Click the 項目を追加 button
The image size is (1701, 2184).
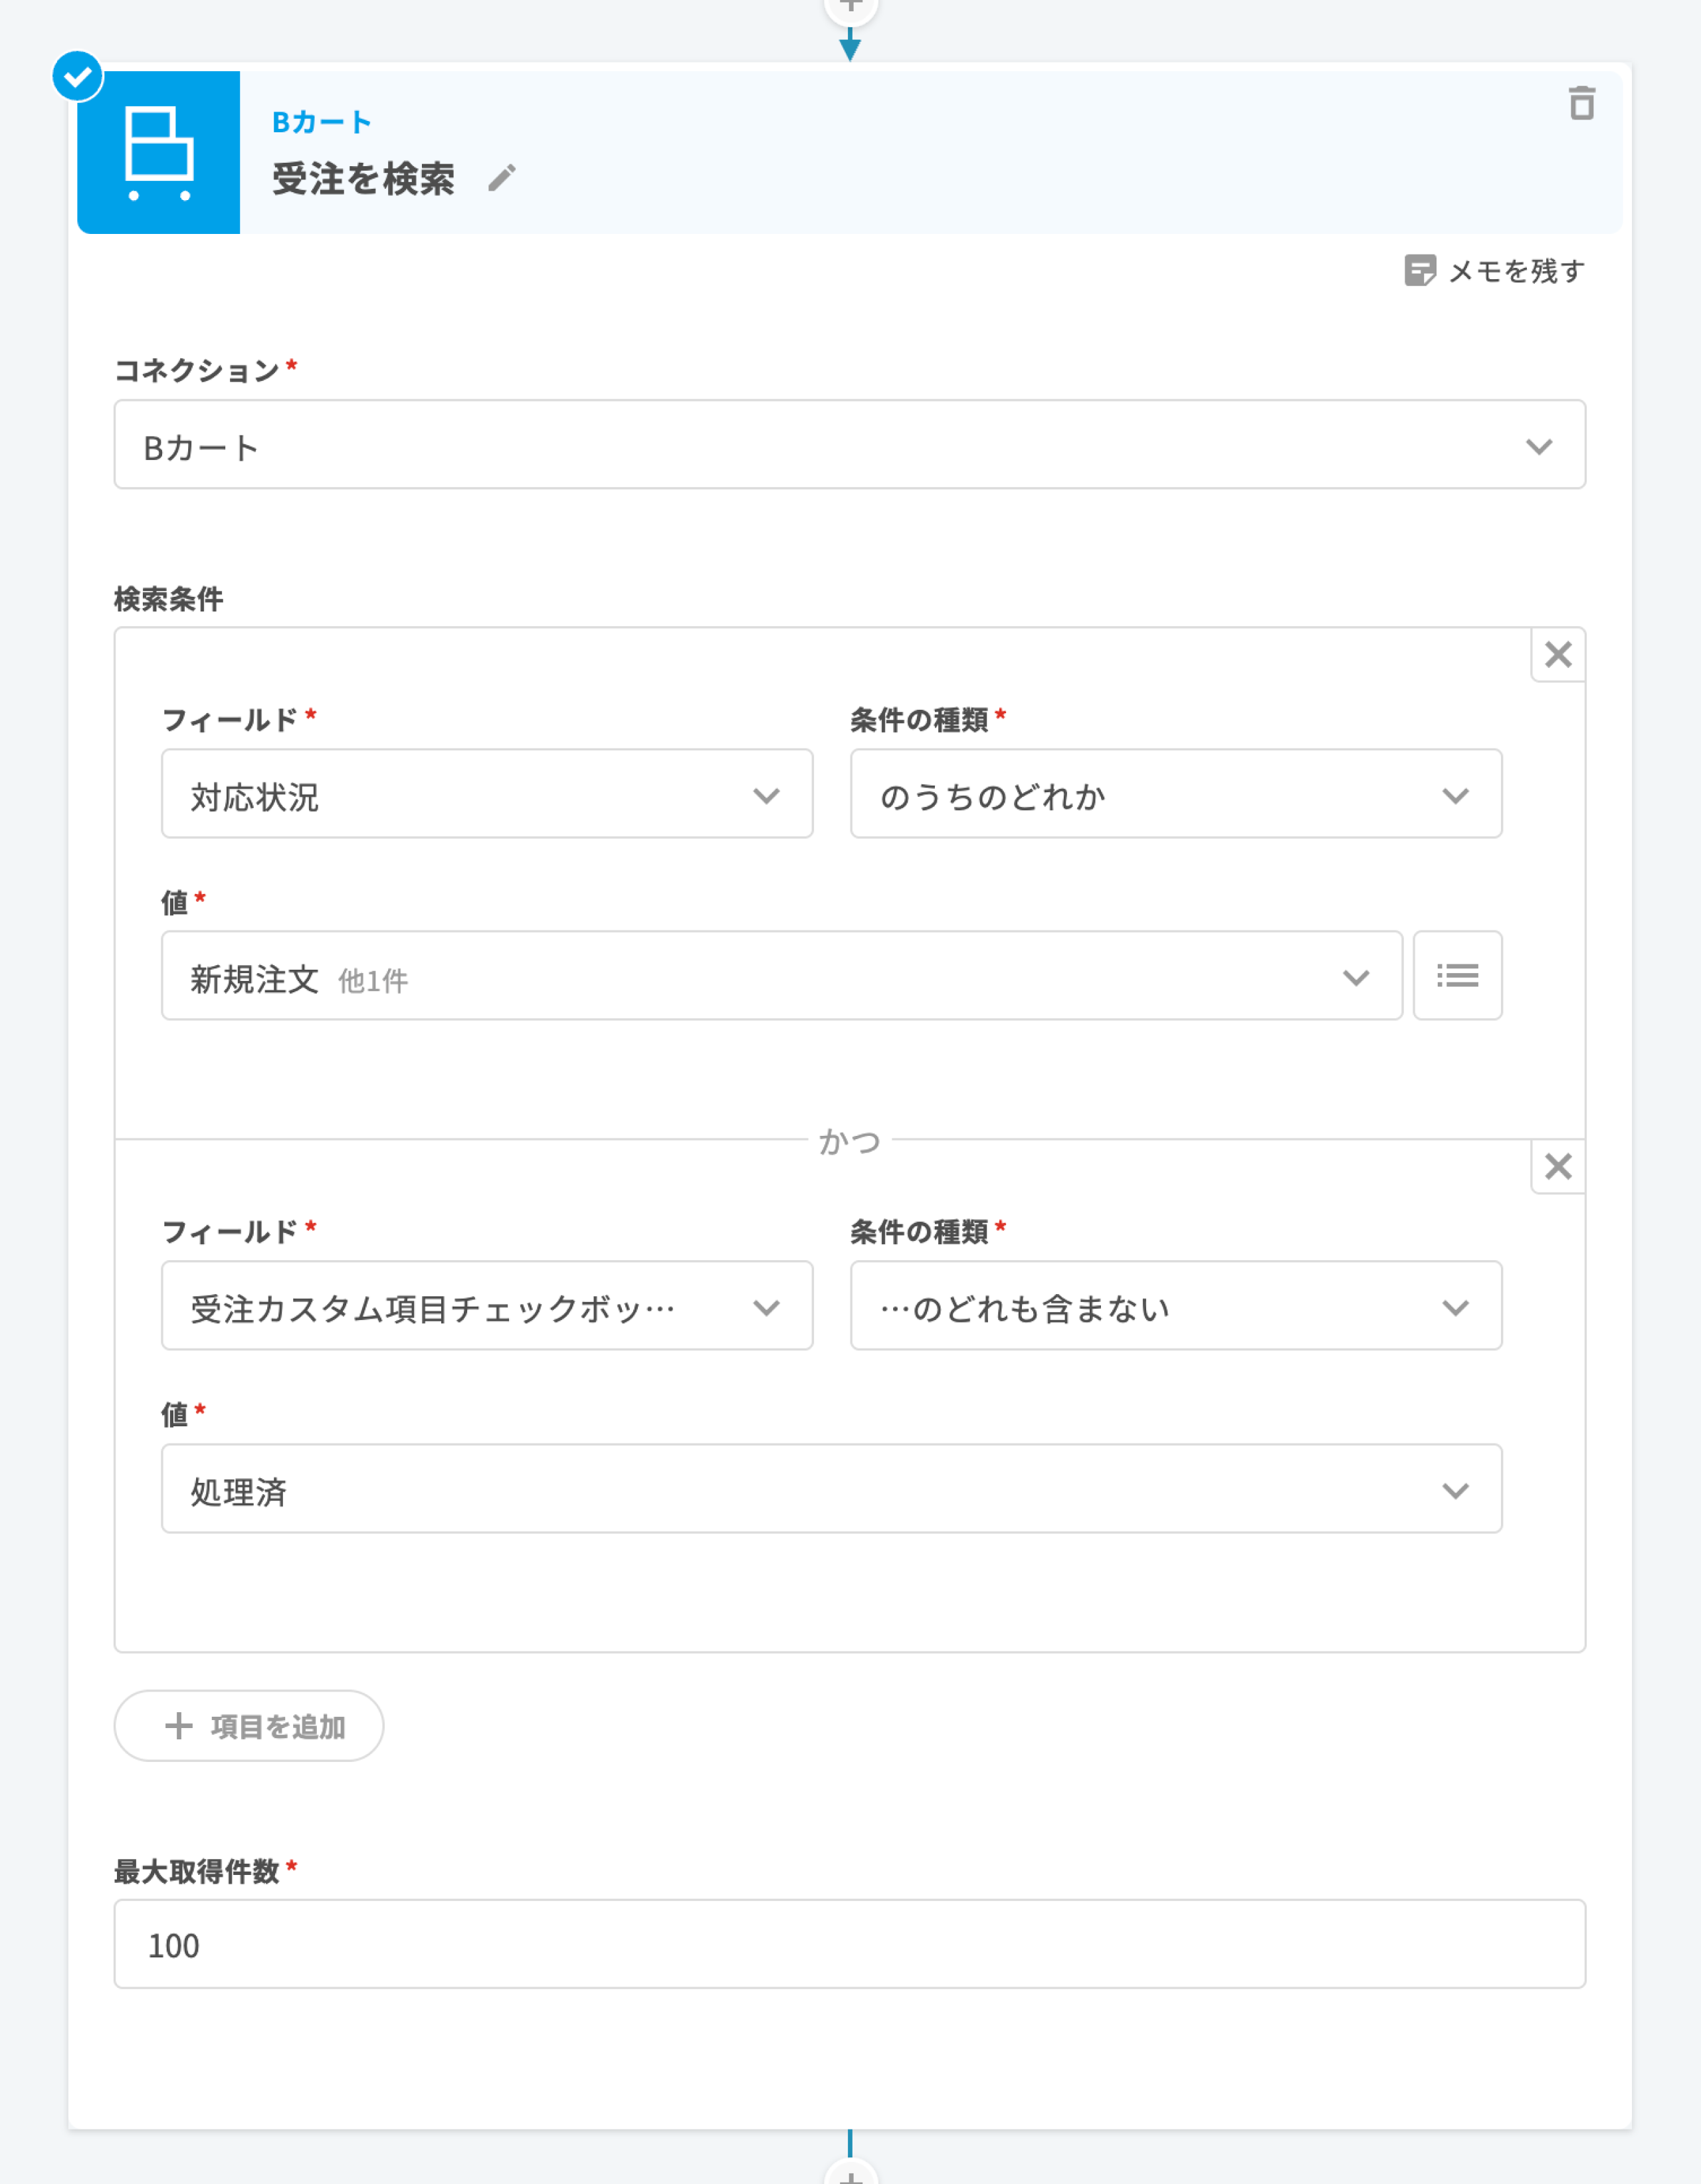[249, 1726]
